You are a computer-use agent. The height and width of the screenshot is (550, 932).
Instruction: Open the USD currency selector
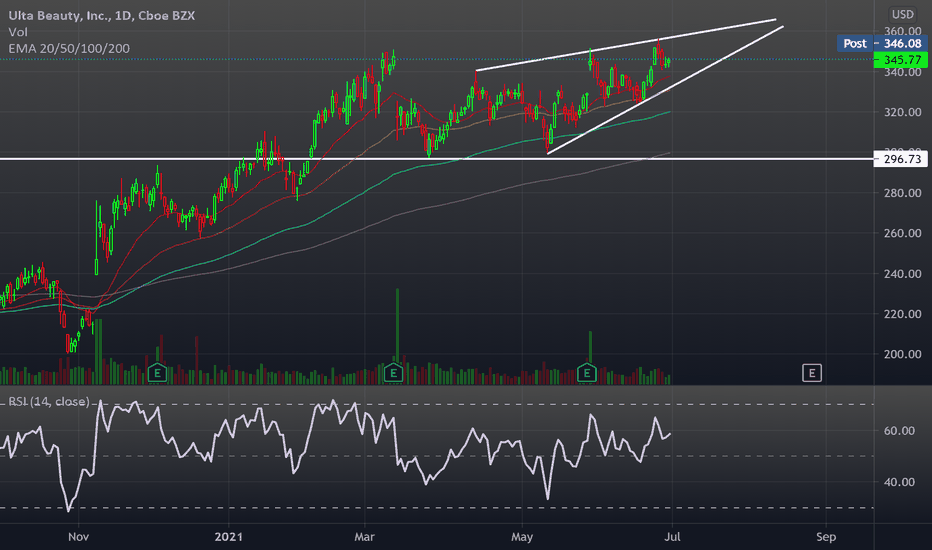coord(902,14)
